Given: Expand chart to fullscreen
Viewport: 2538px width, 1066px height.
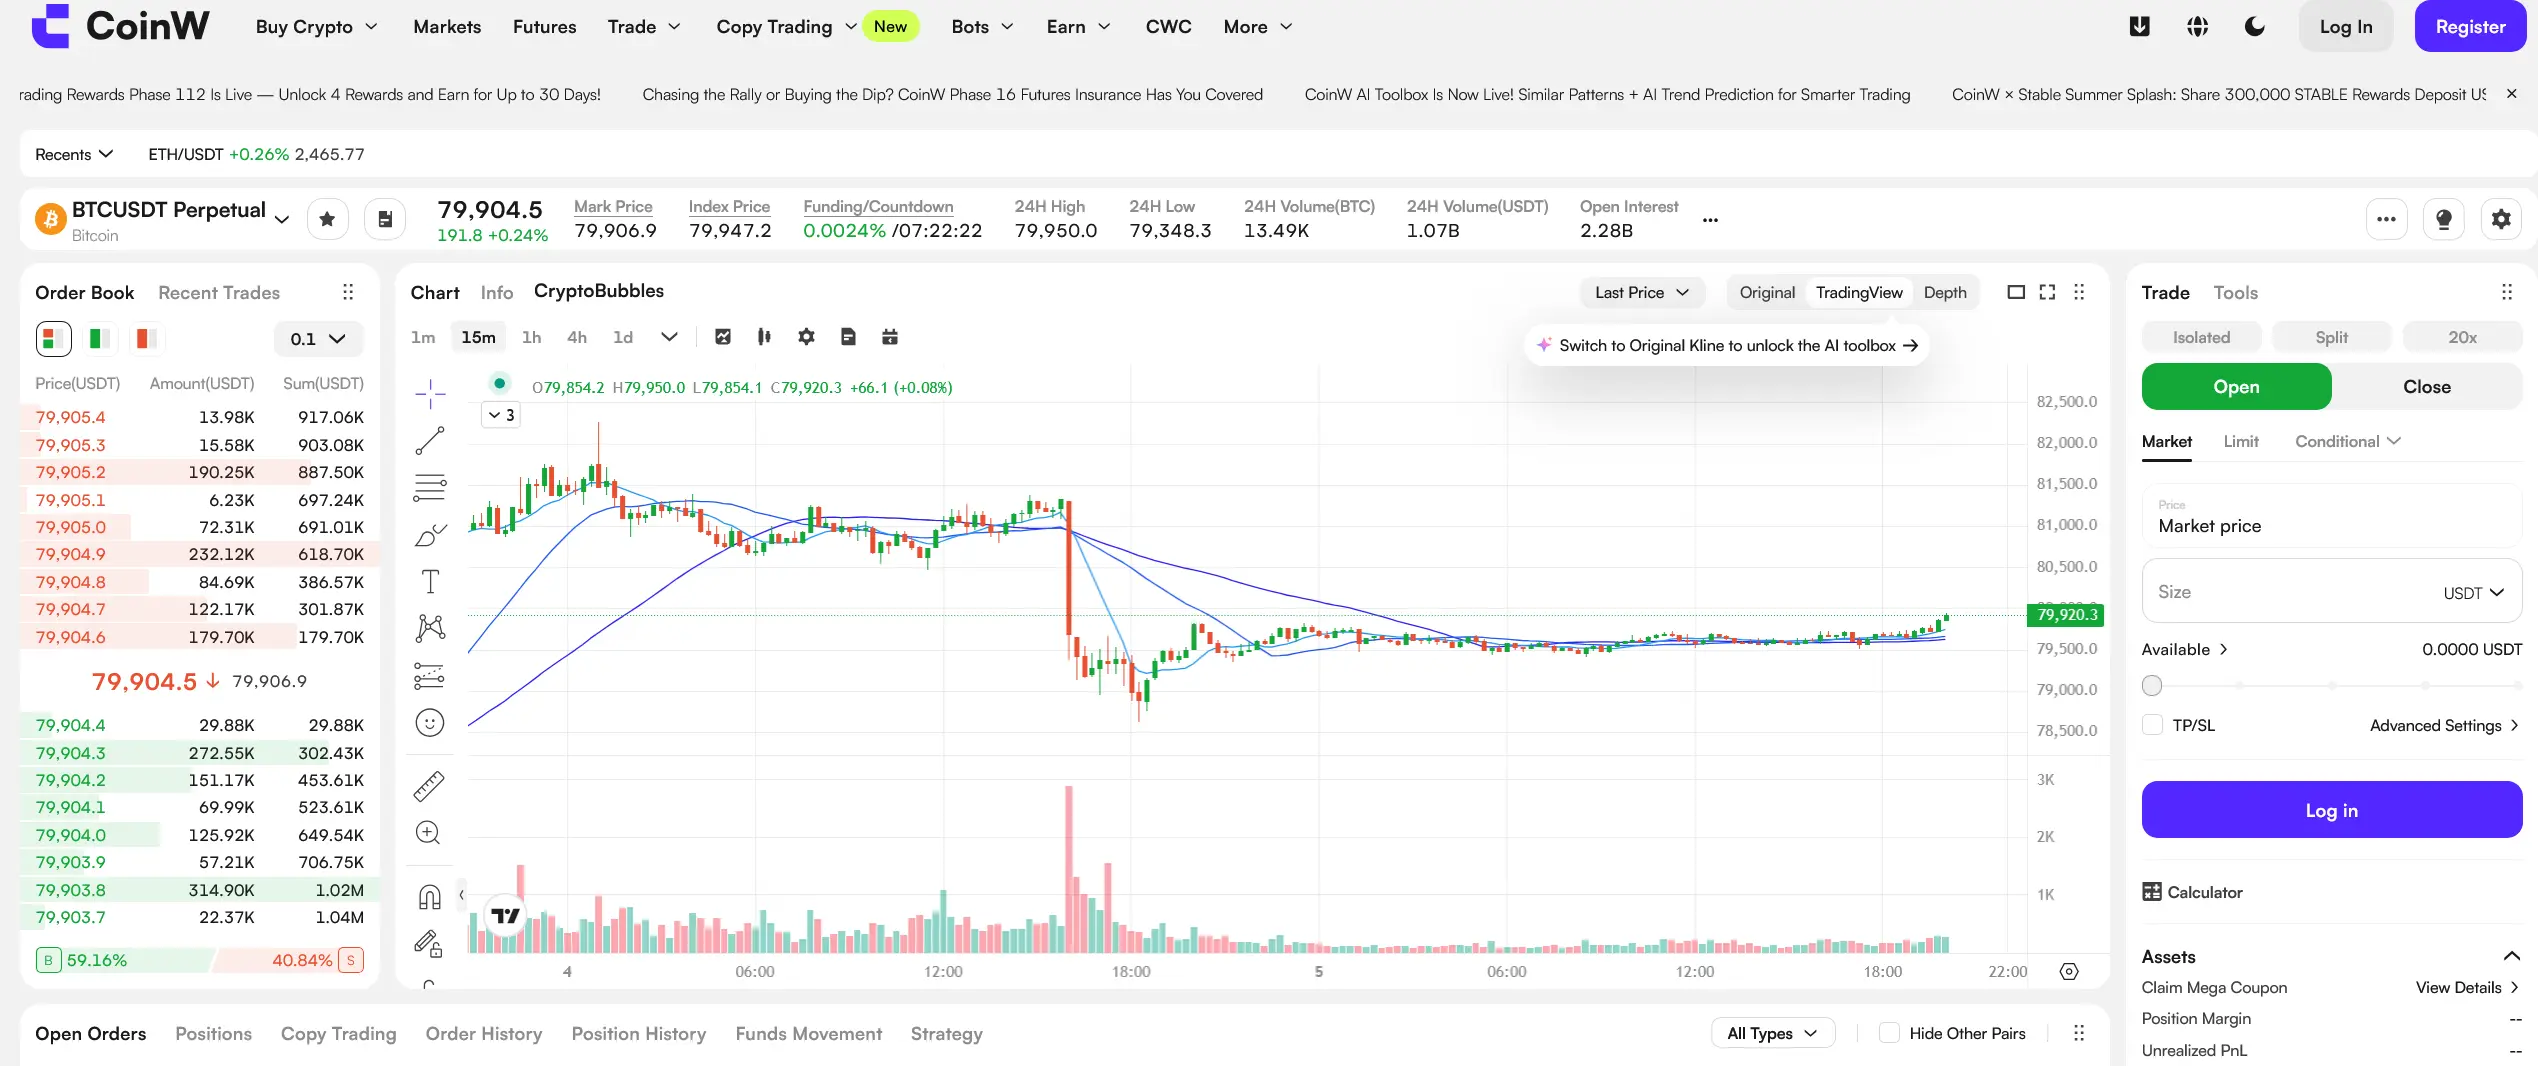Looking at the screenshot, I should (x=2047, y=292).
